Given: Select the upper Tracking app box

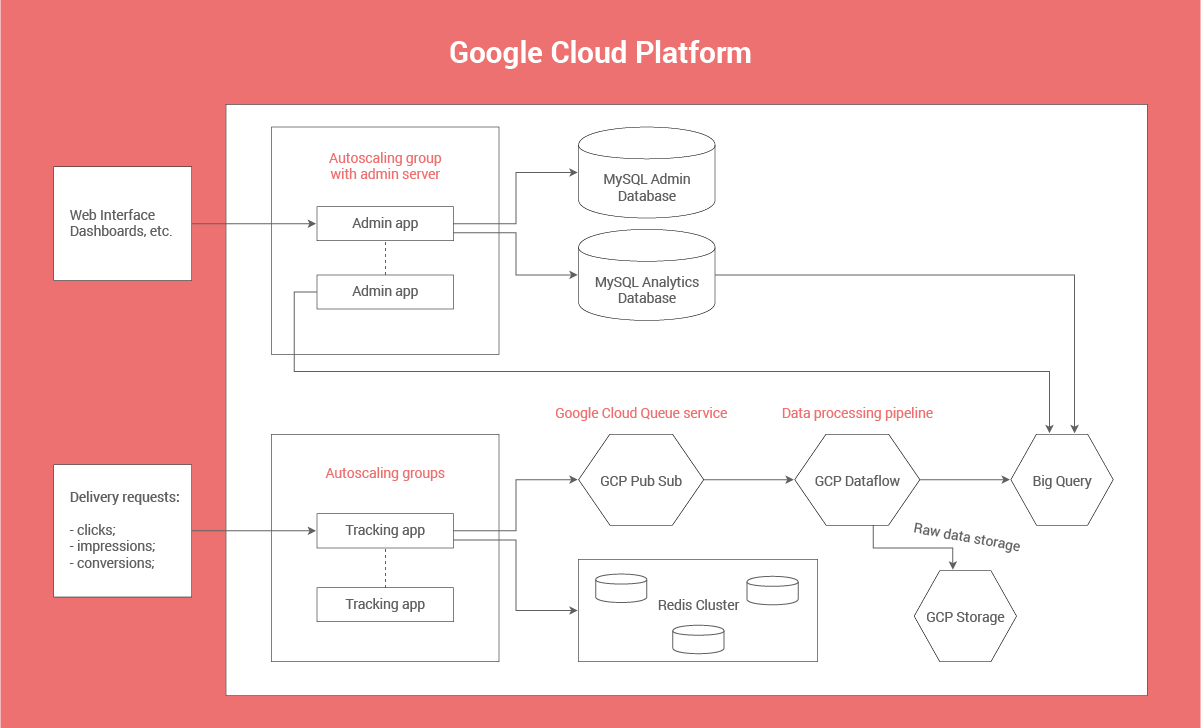Looking at the screenshot, I should (x=385, y=530).
